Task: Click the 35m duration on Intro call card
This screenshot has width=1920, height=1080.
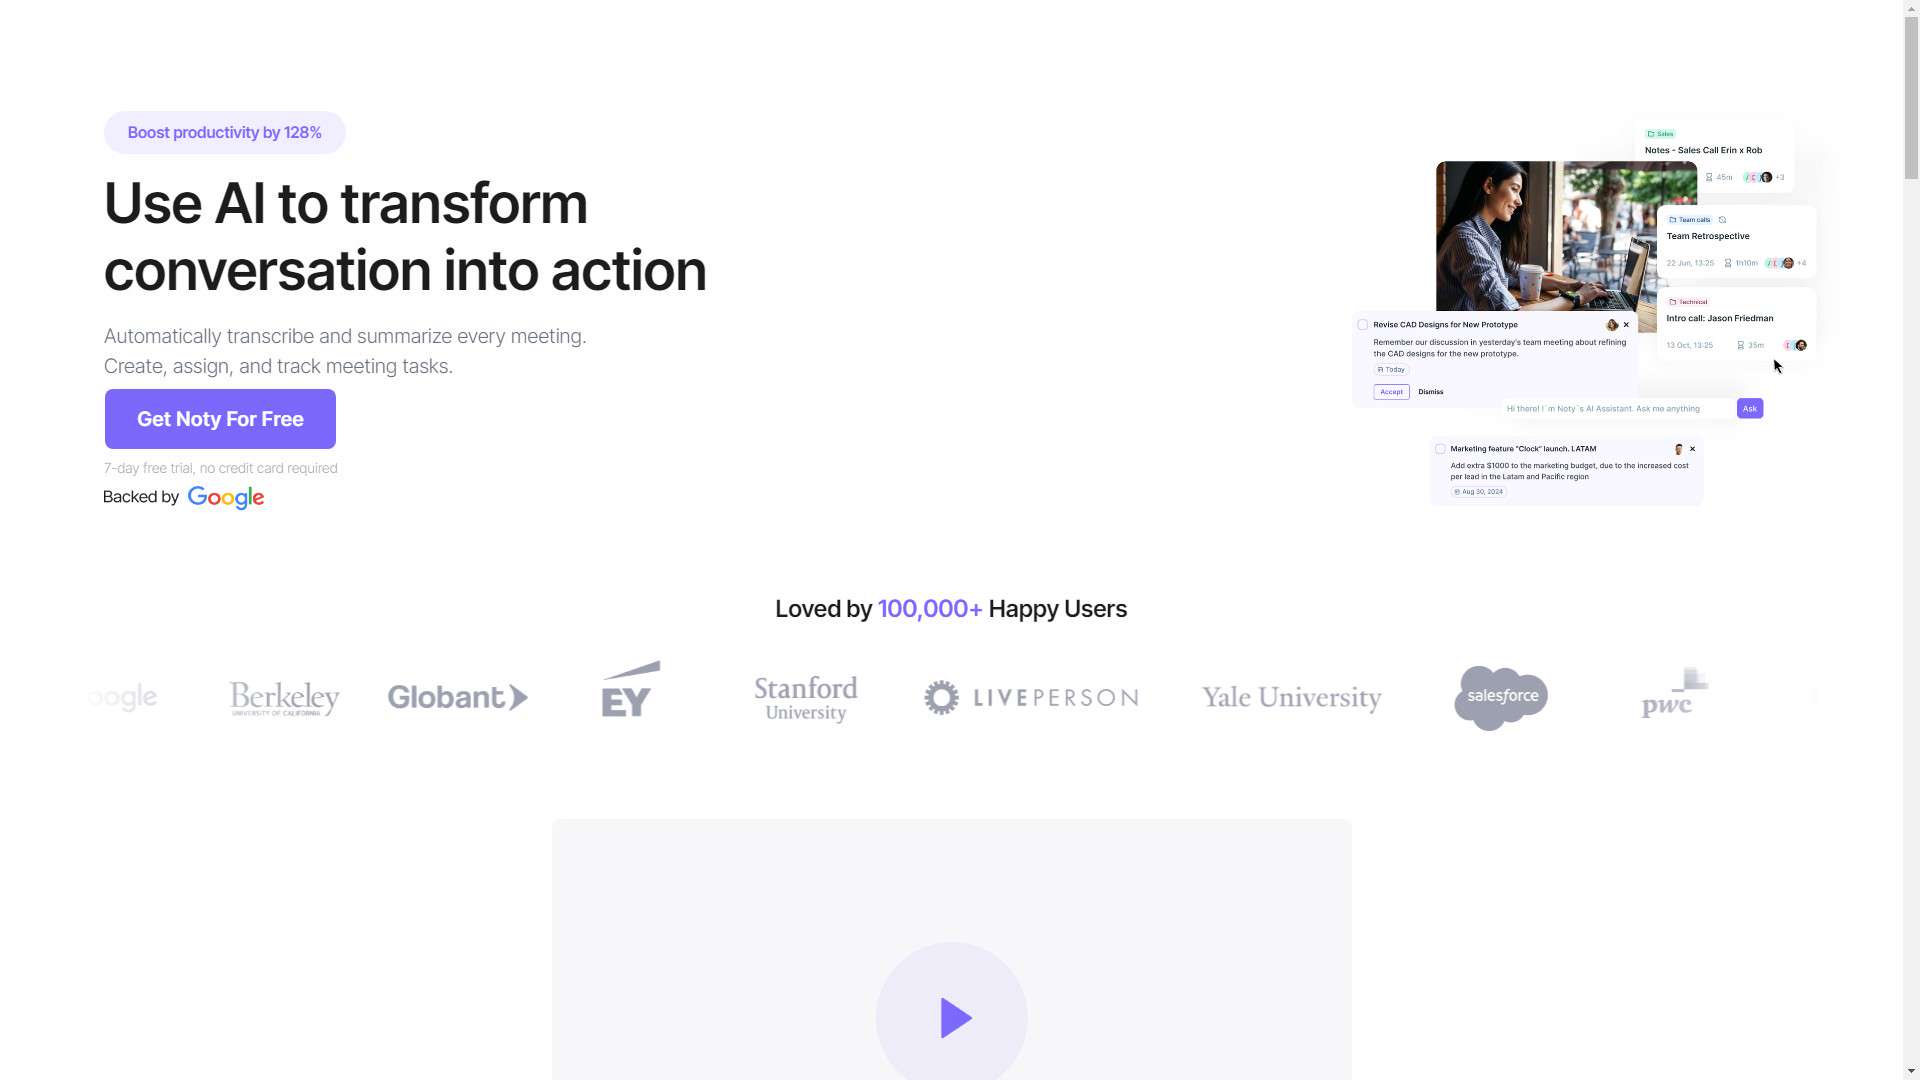Action: (1751, 346)
